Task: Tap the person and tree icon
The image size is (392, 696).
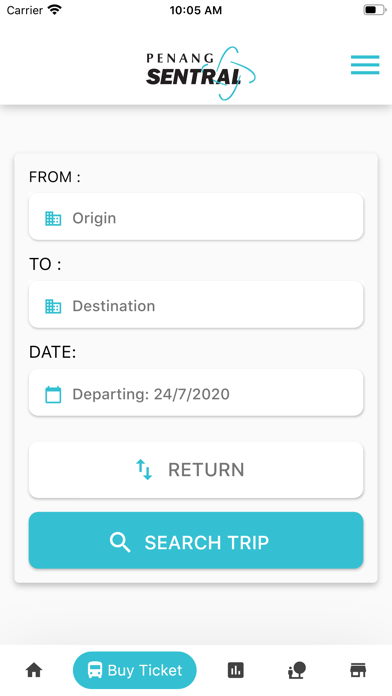Action: coord(297,670)
